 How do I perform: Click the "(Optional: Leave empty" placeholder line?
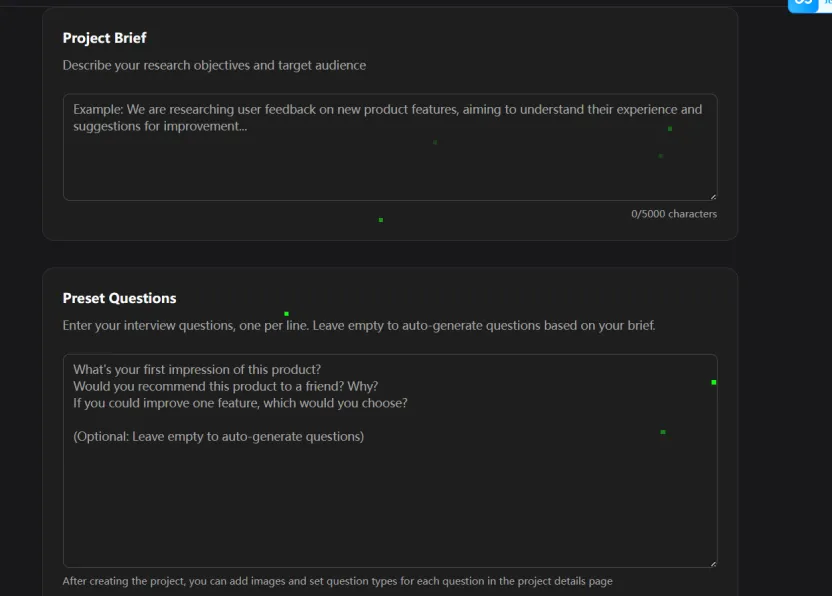[218, 436]
